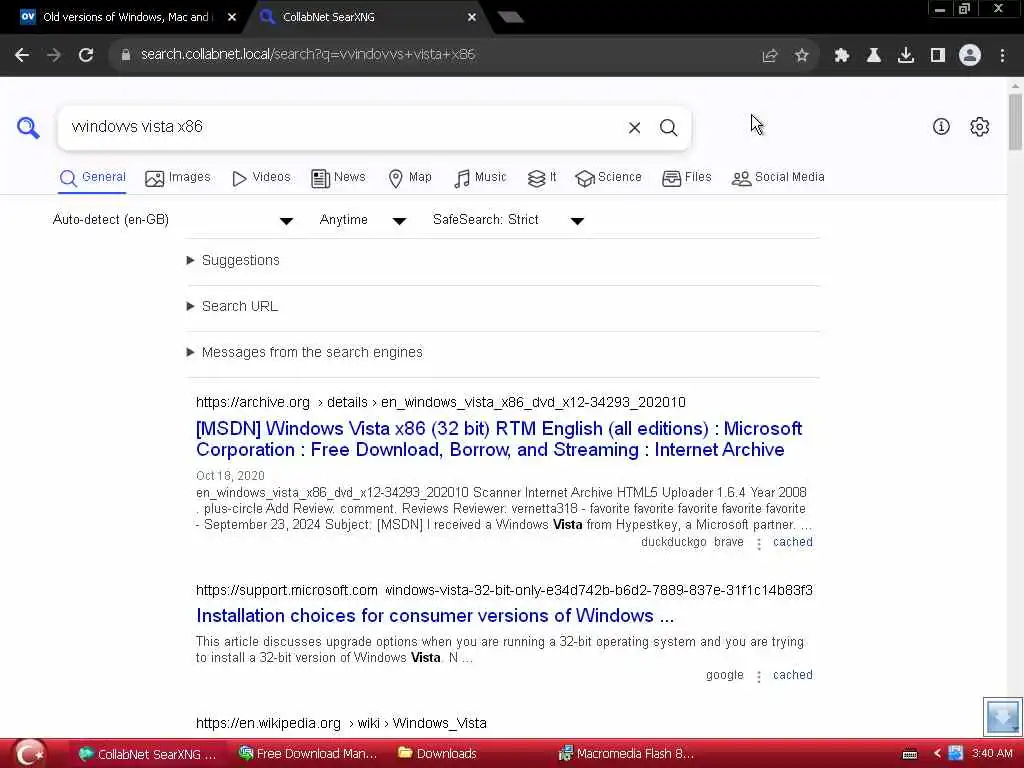Open result options dots beside google cached link
The height and width of the screenshot is (768, 1024).
pos(758,677)
